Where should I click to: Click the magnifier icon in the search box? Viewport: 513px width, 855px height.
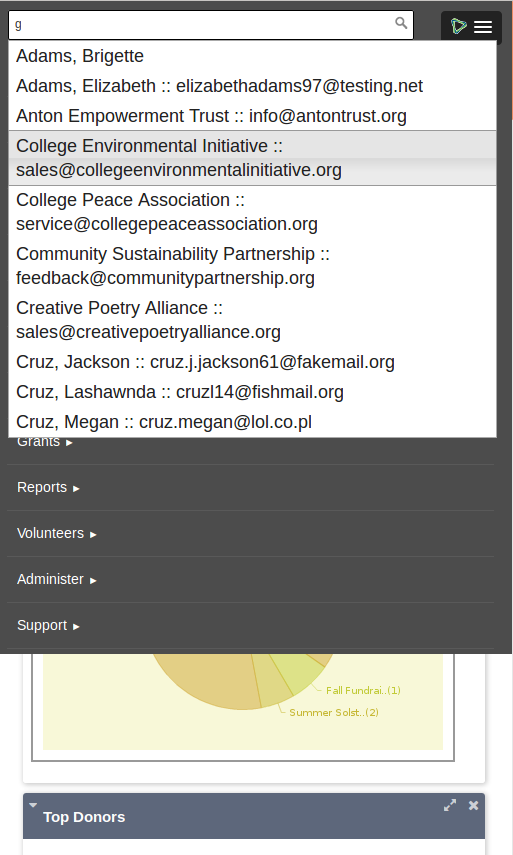pos(401,23)
